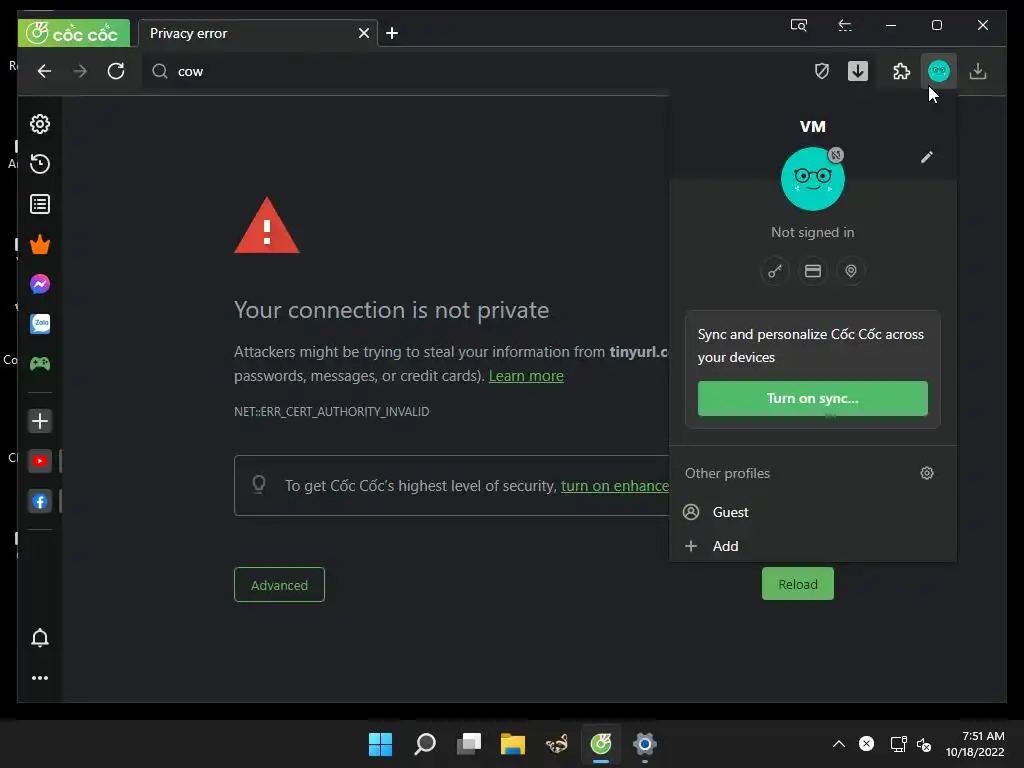Open manage profiles gear next to Other profiles
Viewport: 1024px width, 768px height.
click(x=927, y=473)
